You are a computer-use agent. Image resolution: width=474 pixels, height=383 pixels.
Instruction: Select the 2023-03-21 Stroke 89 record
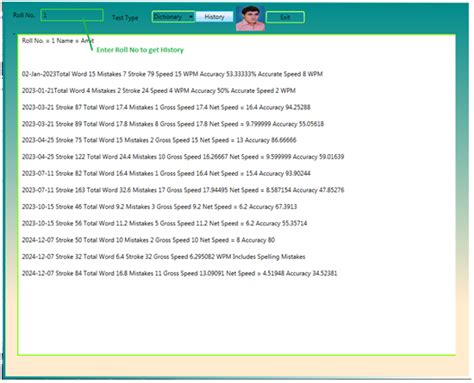173,124
